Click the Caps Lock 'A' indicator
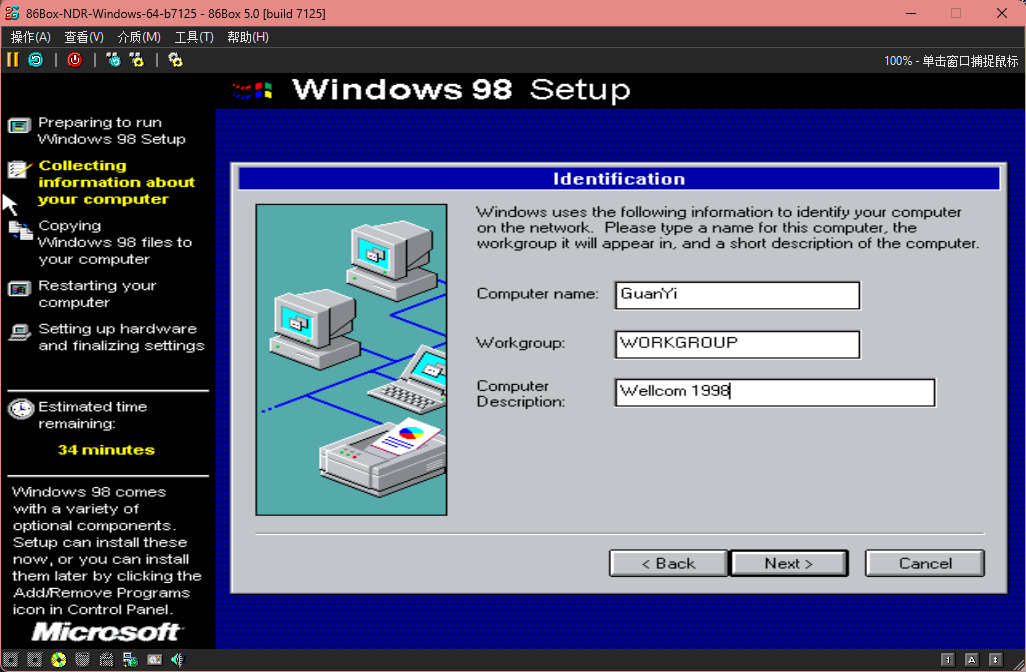 click(x=972, y=660)
